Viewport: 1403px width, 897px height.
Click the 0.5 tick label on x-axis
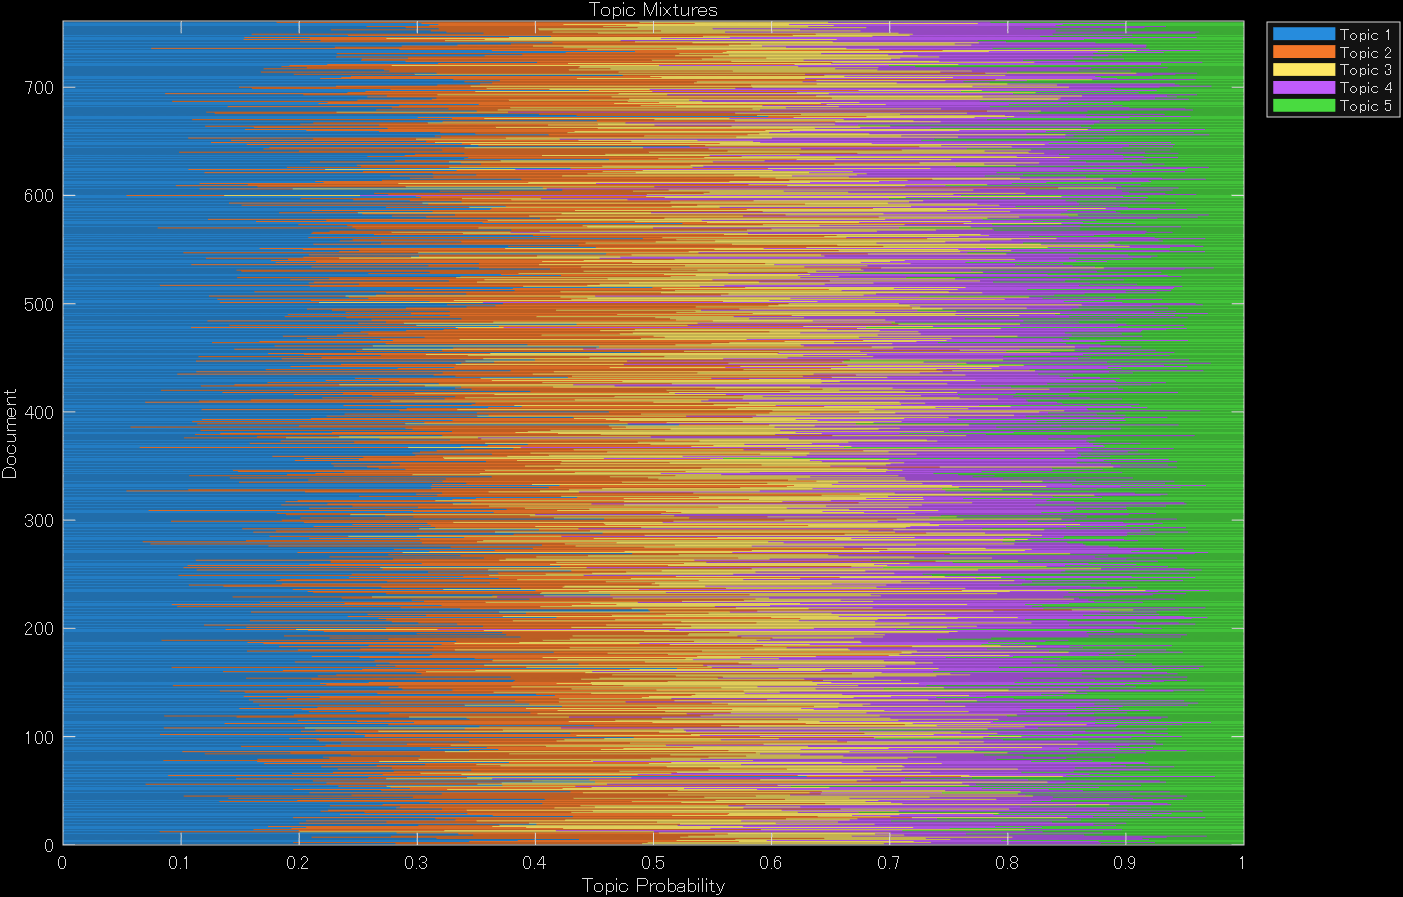(x=653, y=864)
